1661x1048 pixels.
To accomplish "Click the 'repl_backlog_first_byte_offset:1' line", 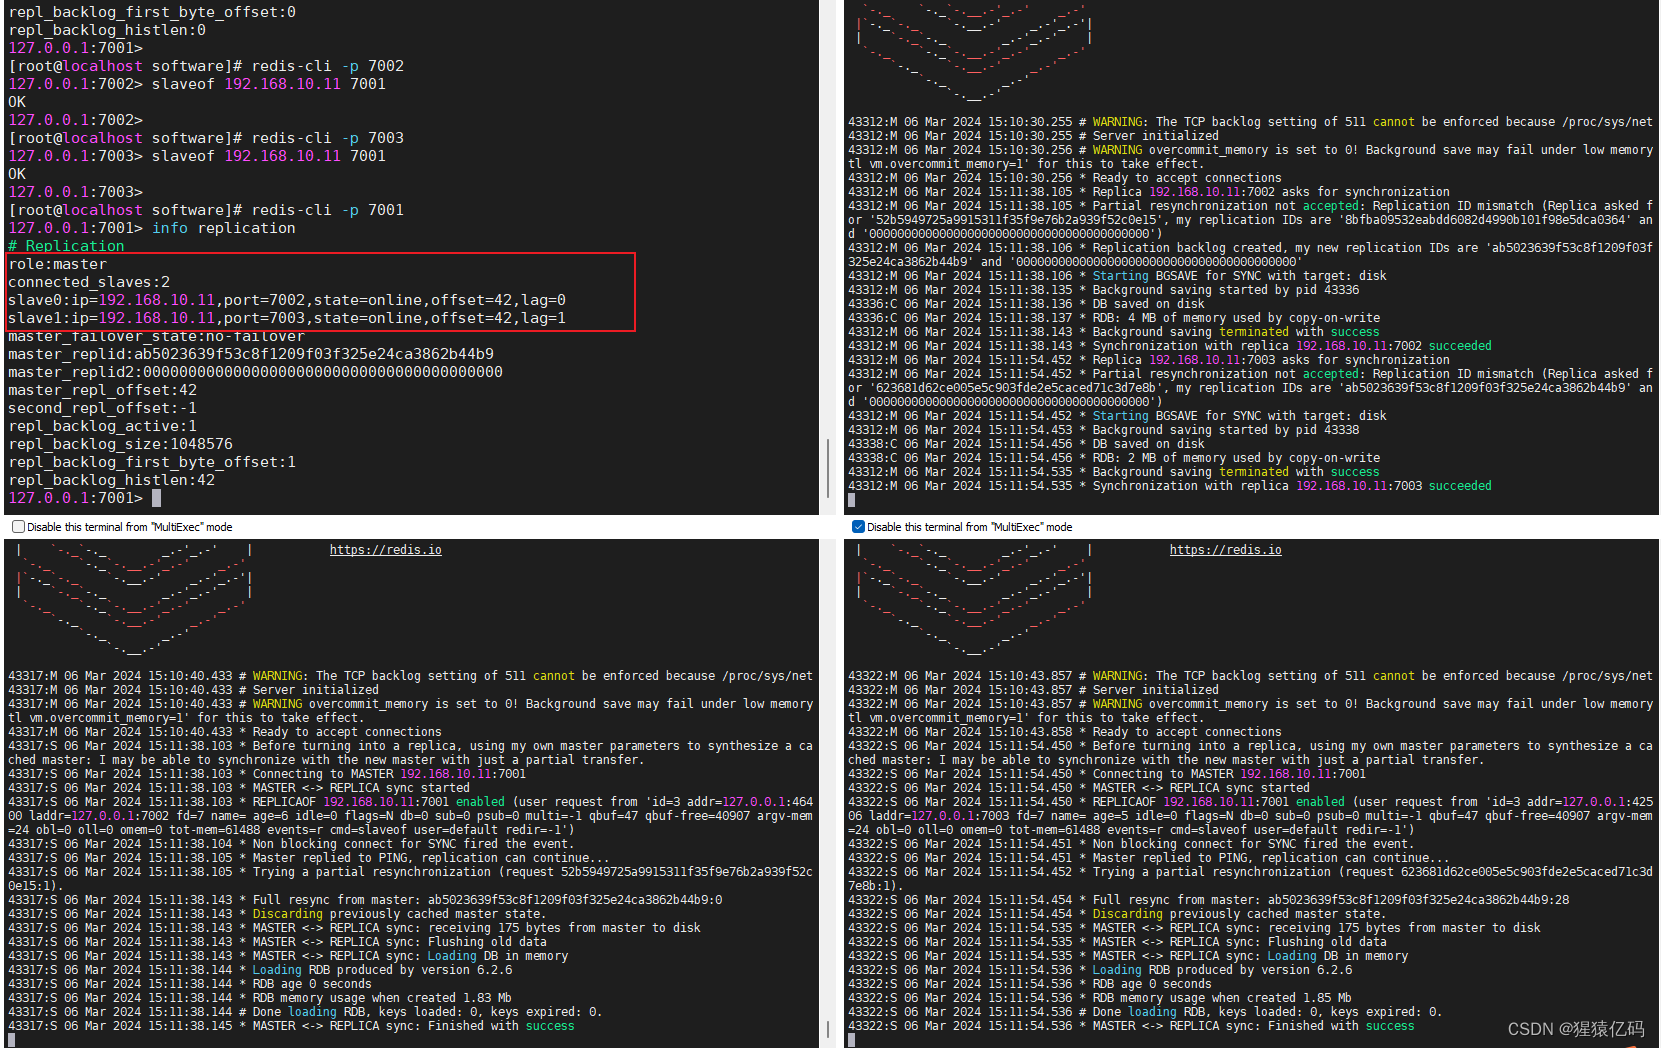I will (152, 462).
